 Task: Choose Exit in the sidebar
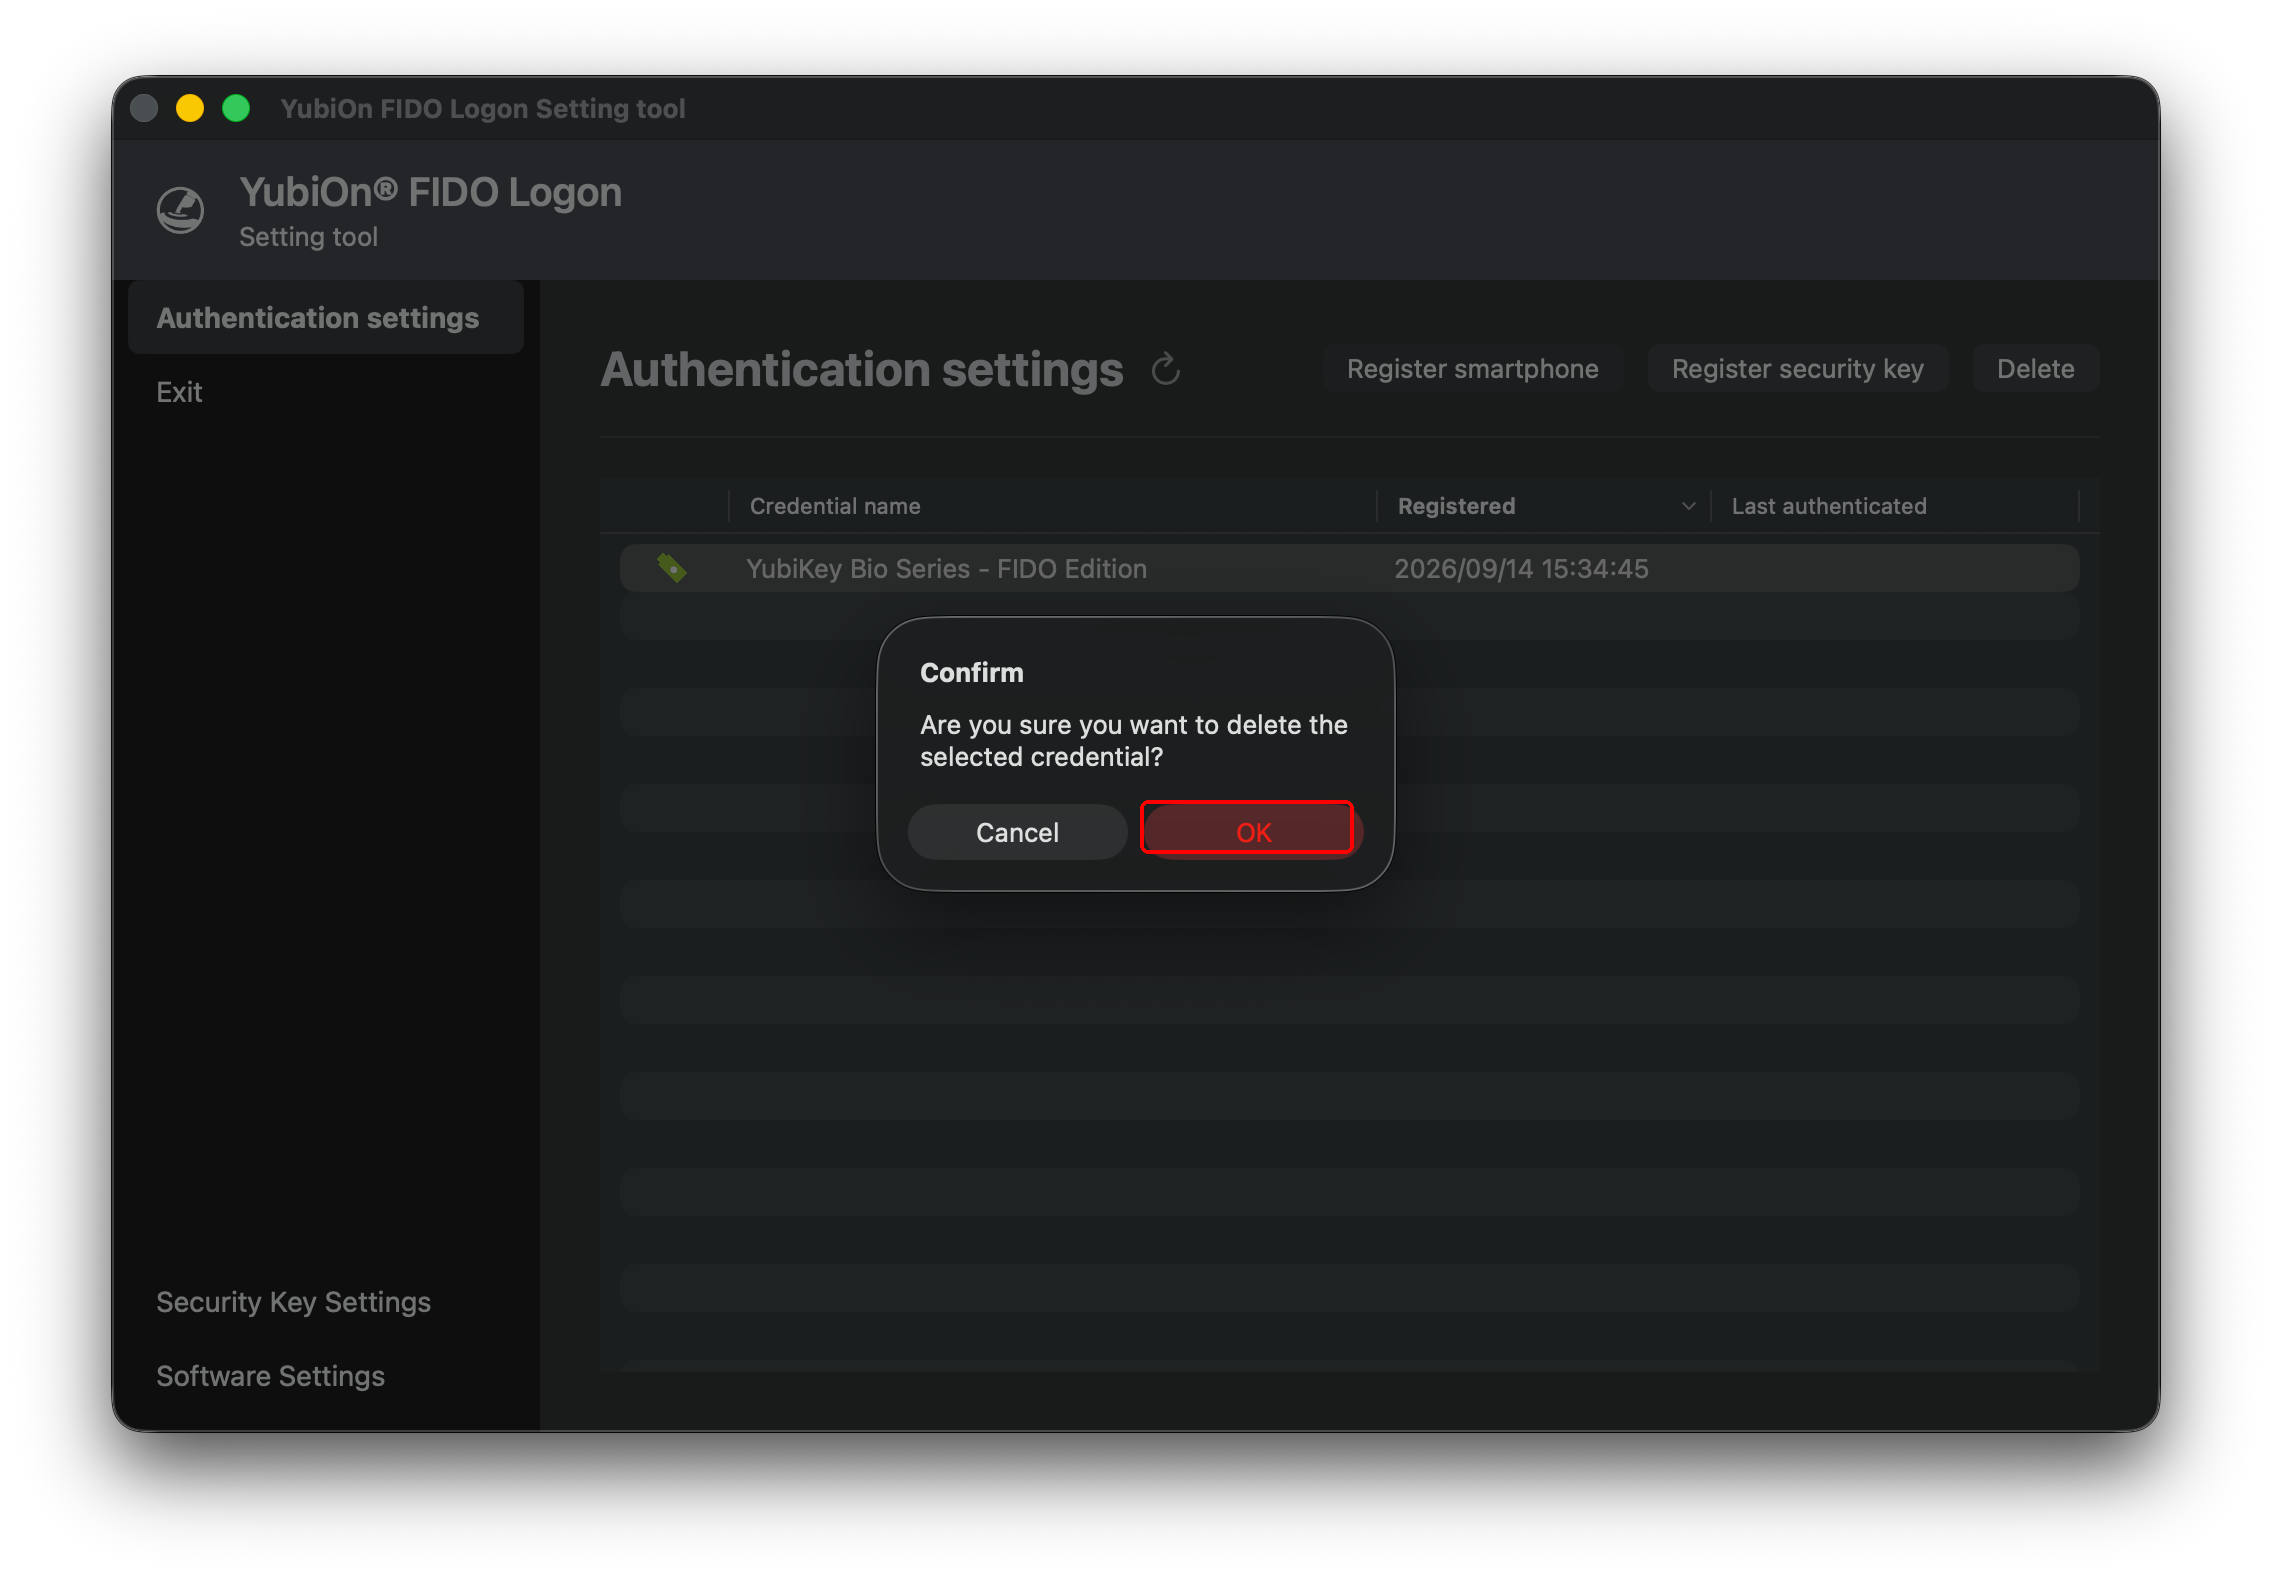[179, 392]
